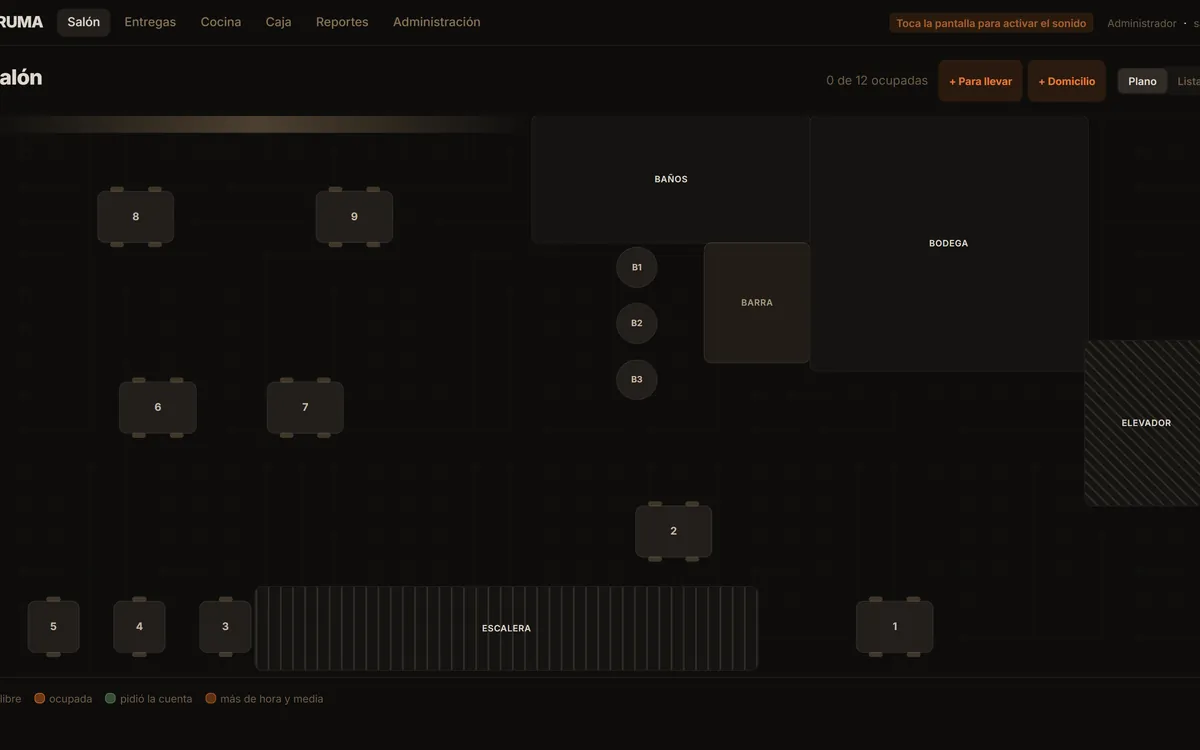Choose bar seat B3

click(637, 379)
